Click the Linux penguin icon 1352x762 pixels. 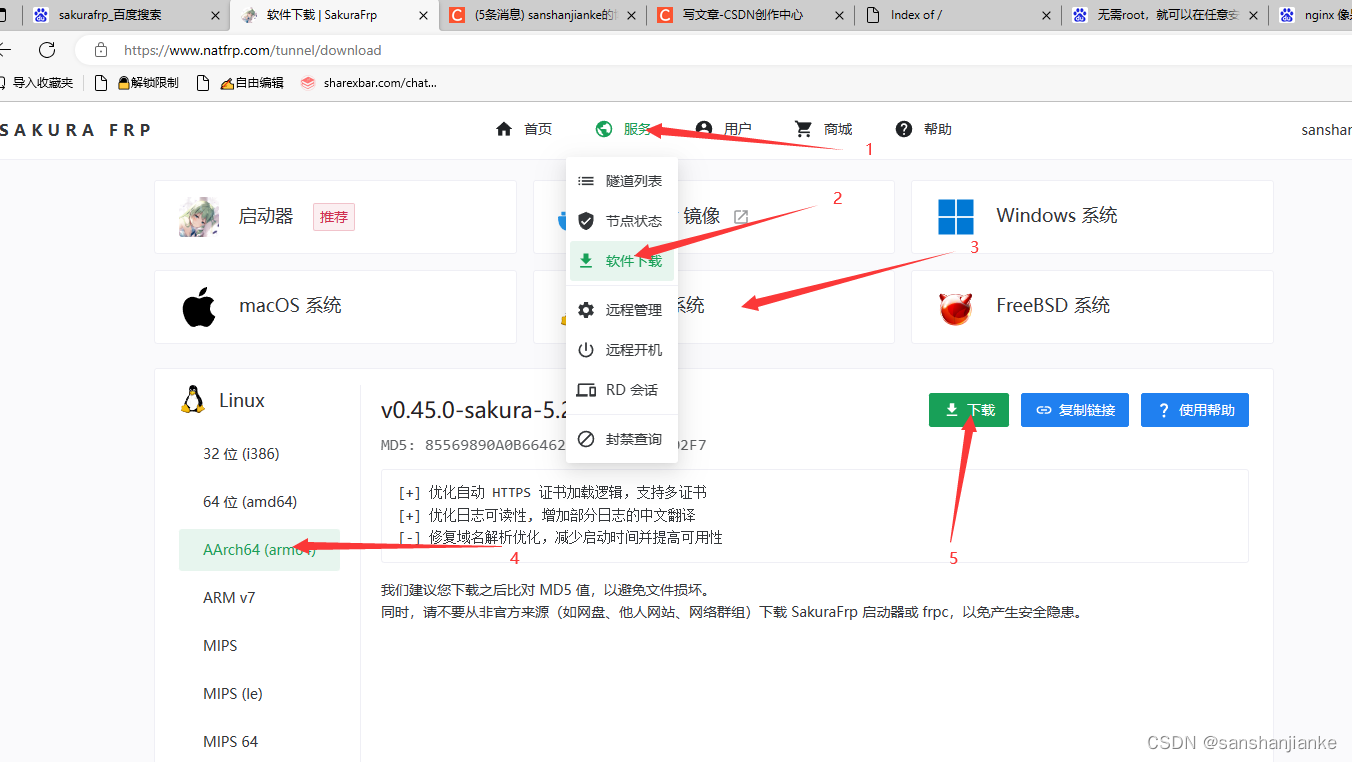click(193, 400)
